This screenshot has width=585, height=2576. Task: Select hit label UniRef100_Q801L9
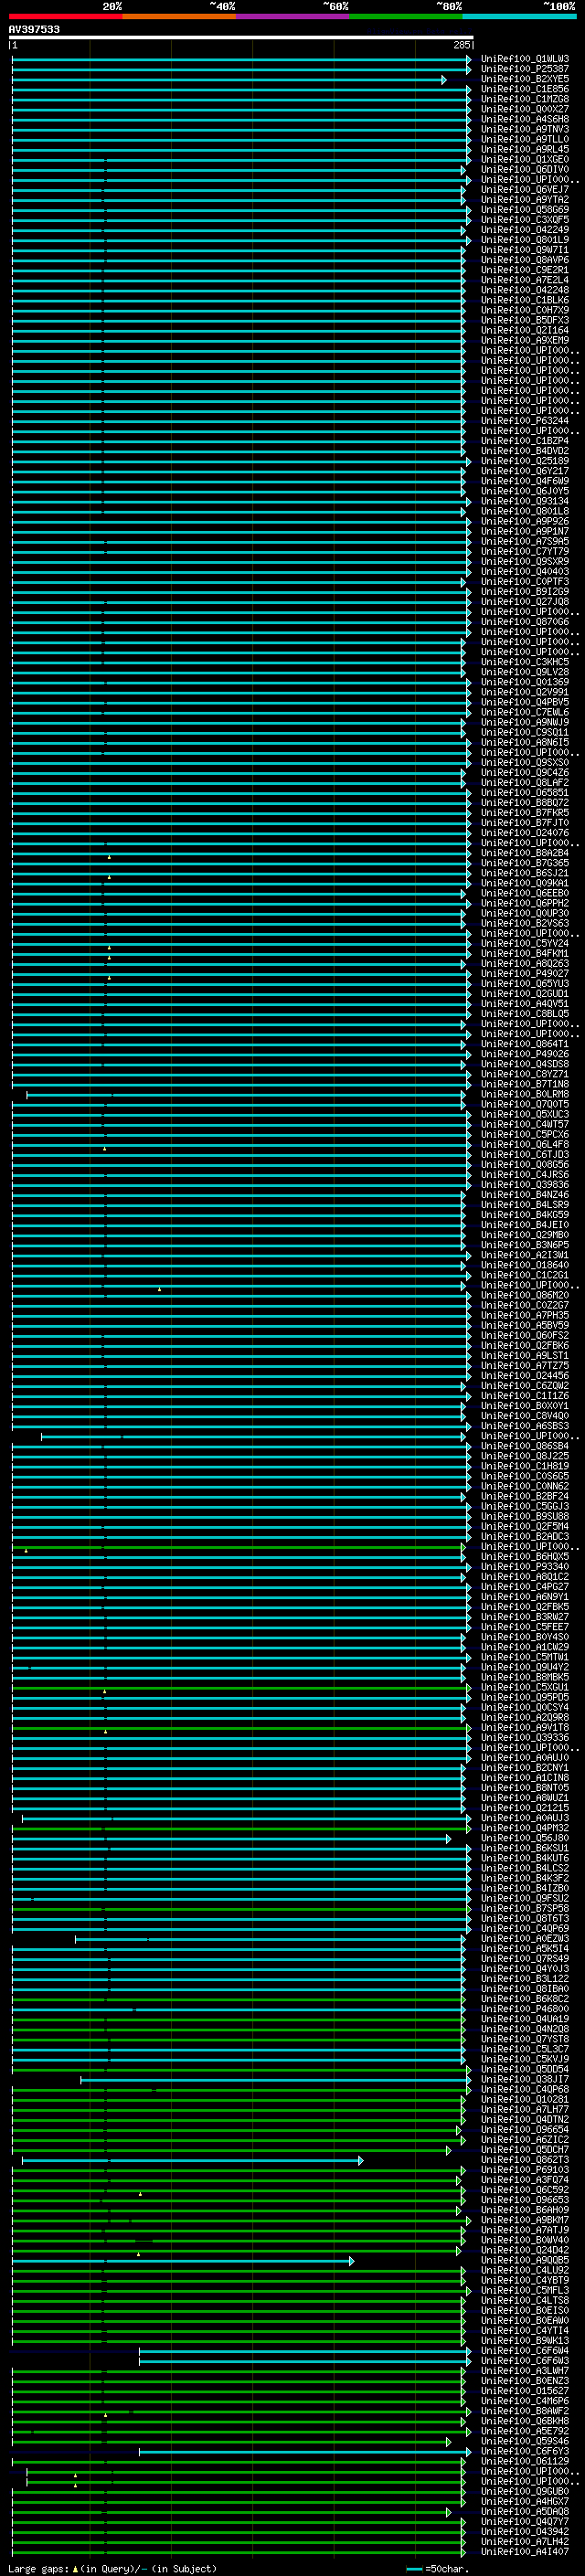(x=524, y=239)
